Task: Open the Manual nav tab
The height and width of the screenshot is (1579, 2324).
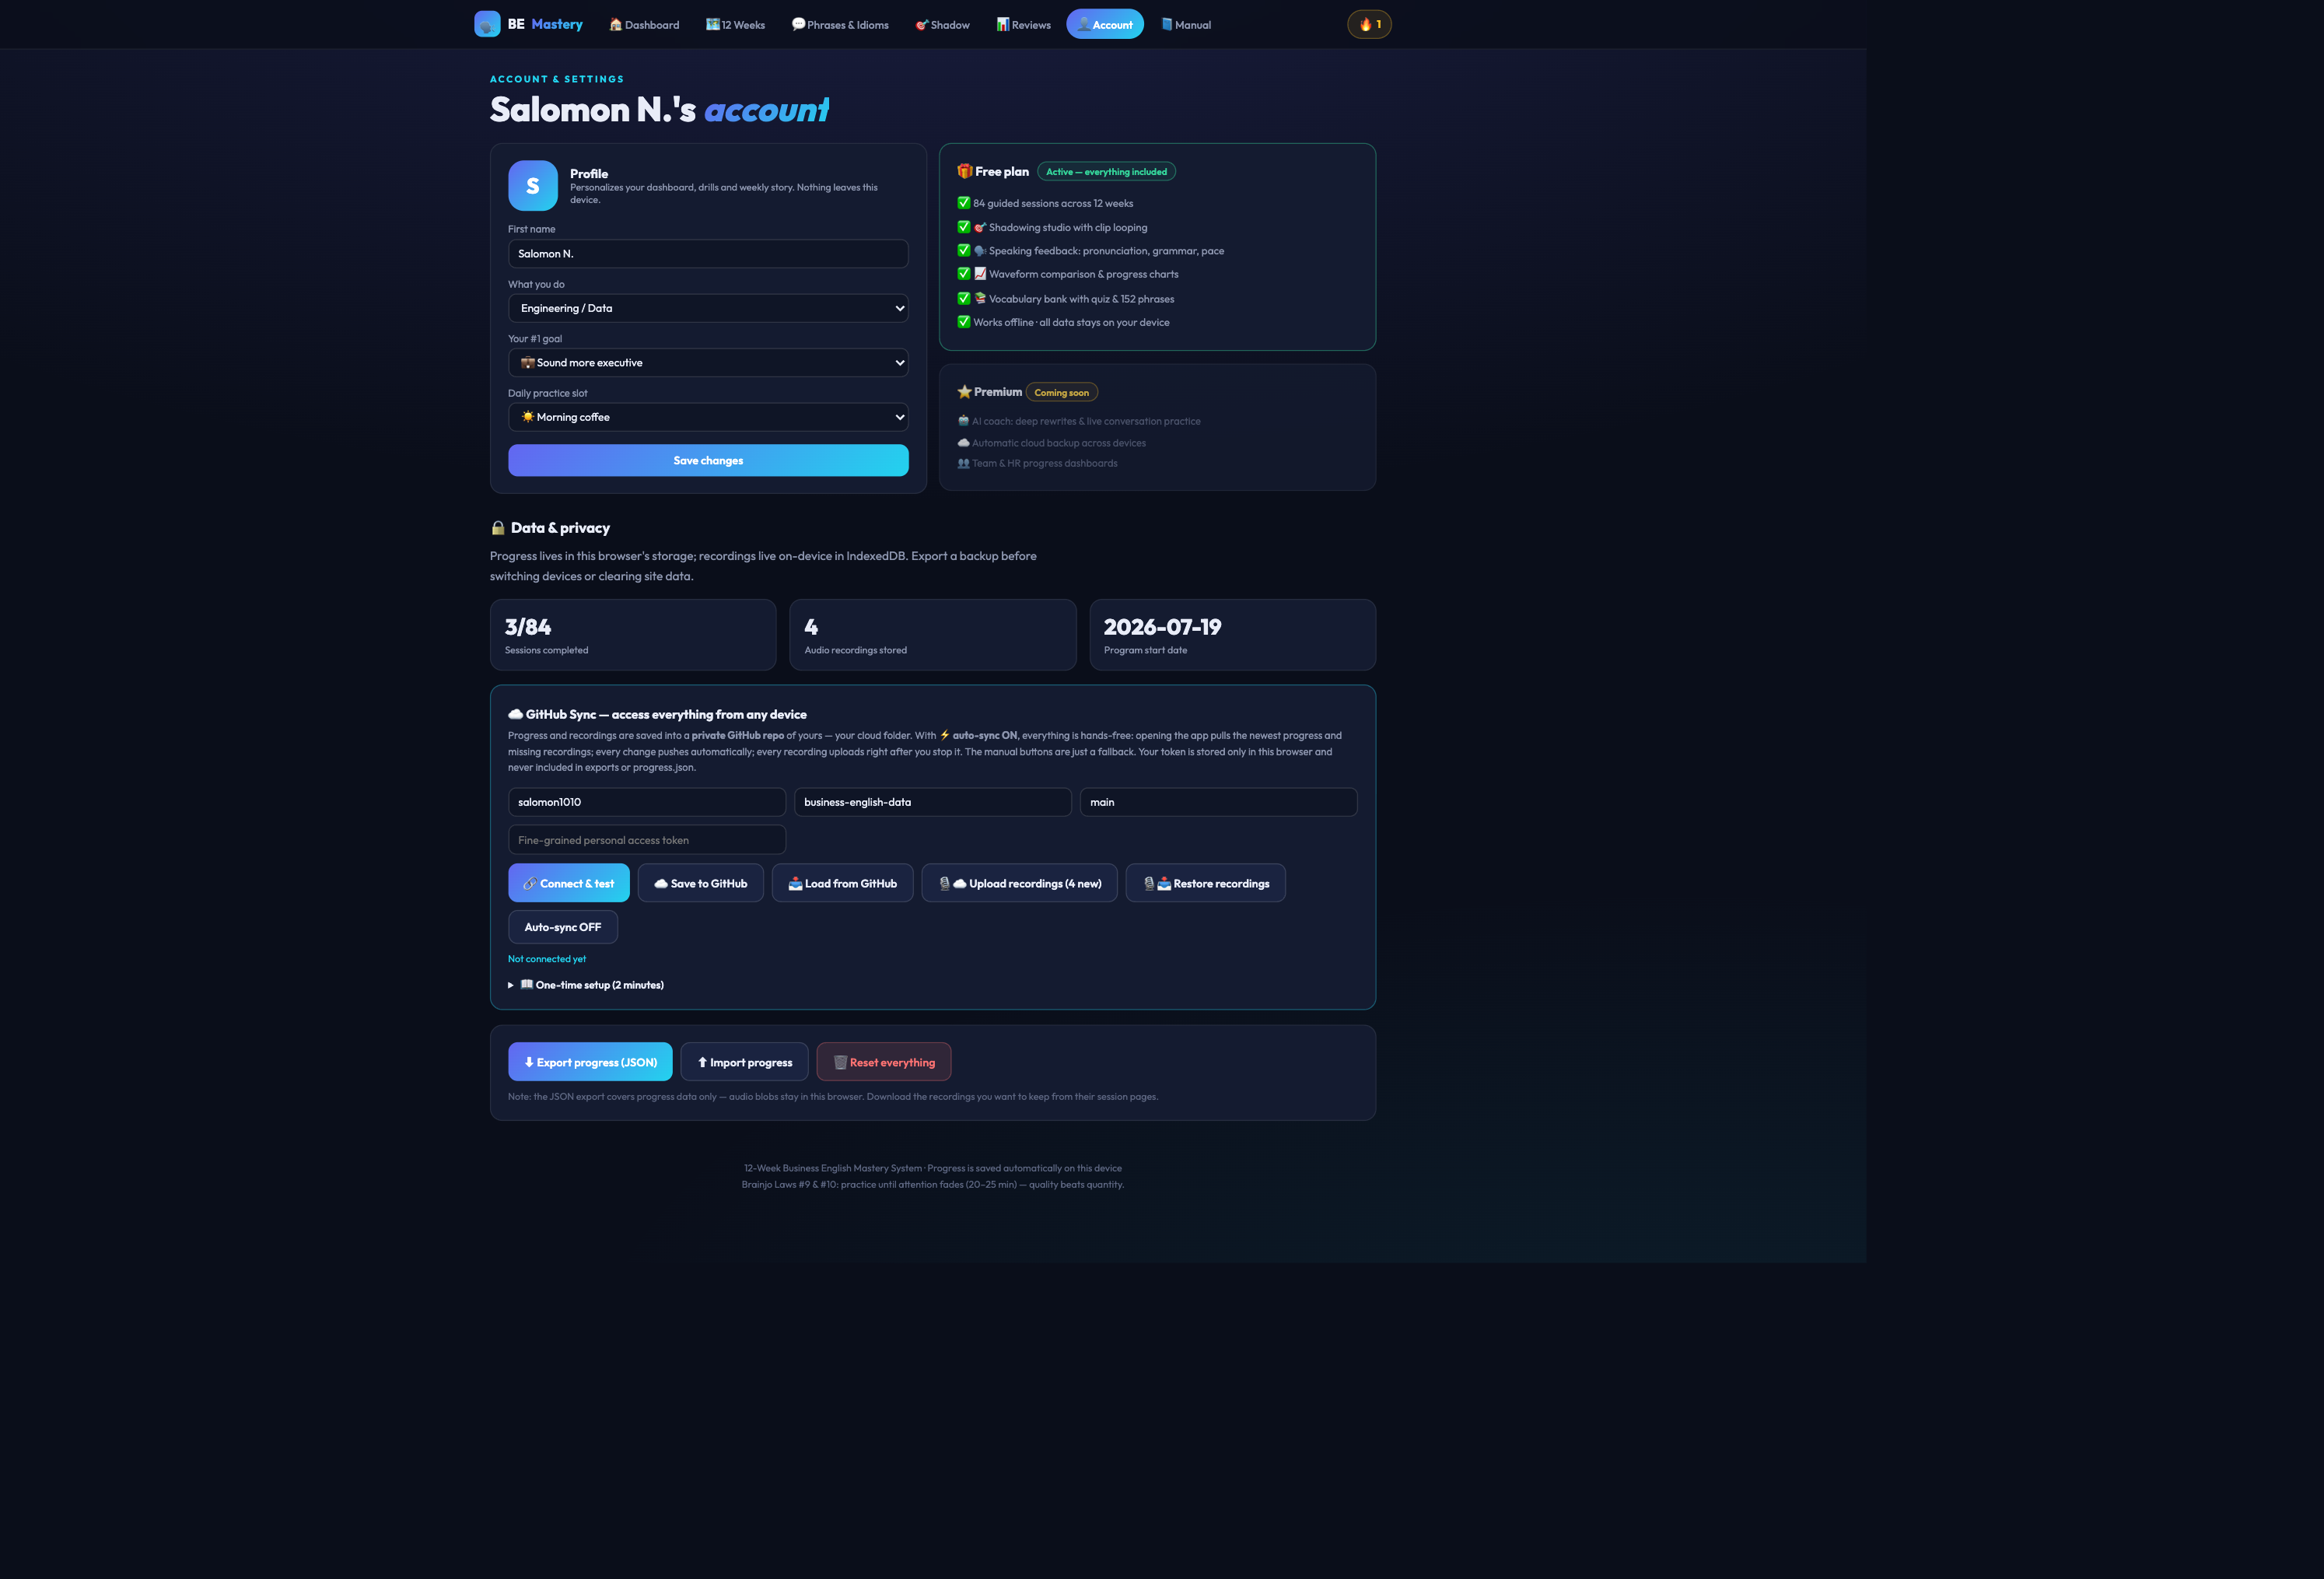Action: point(1185,25)
